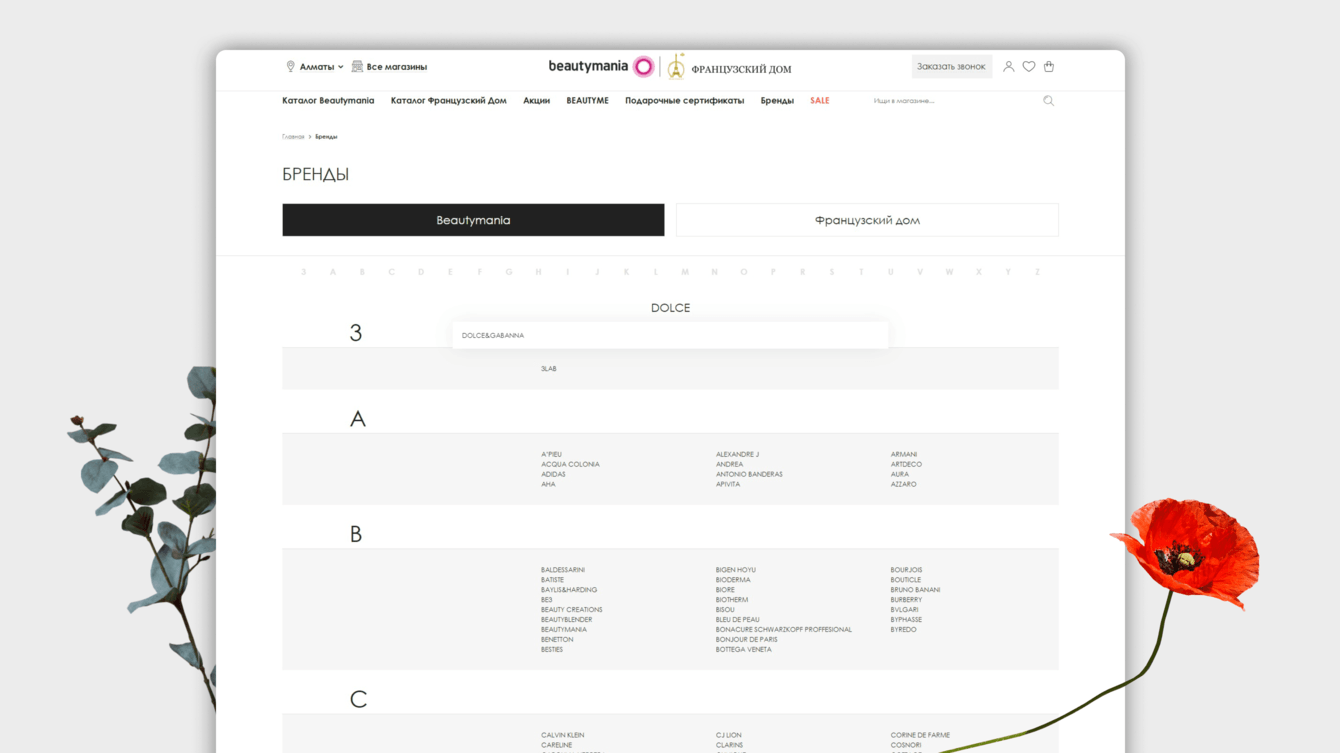Open Подарочные сертификаты menu item

(x=685, y=101)
